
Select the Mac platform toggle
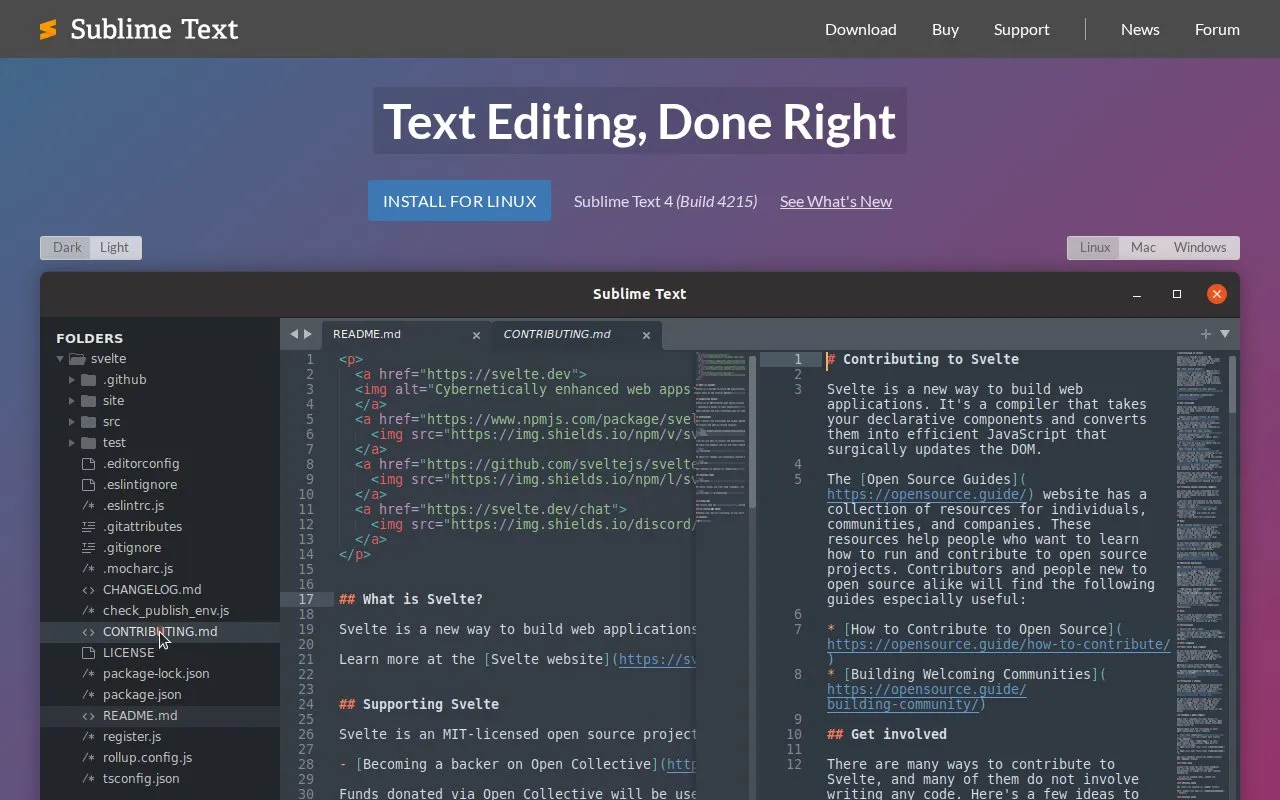1143,248
